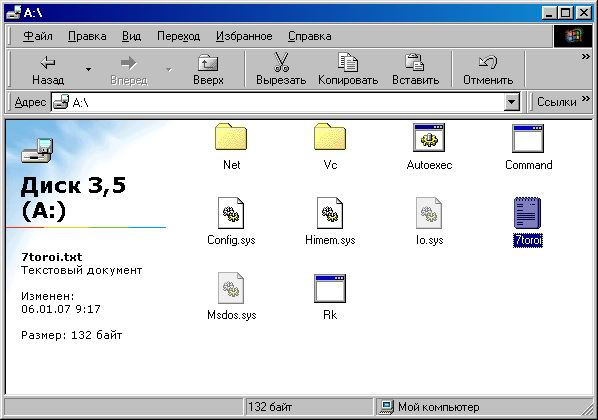Click inside the address field A:\

[278, 102]
